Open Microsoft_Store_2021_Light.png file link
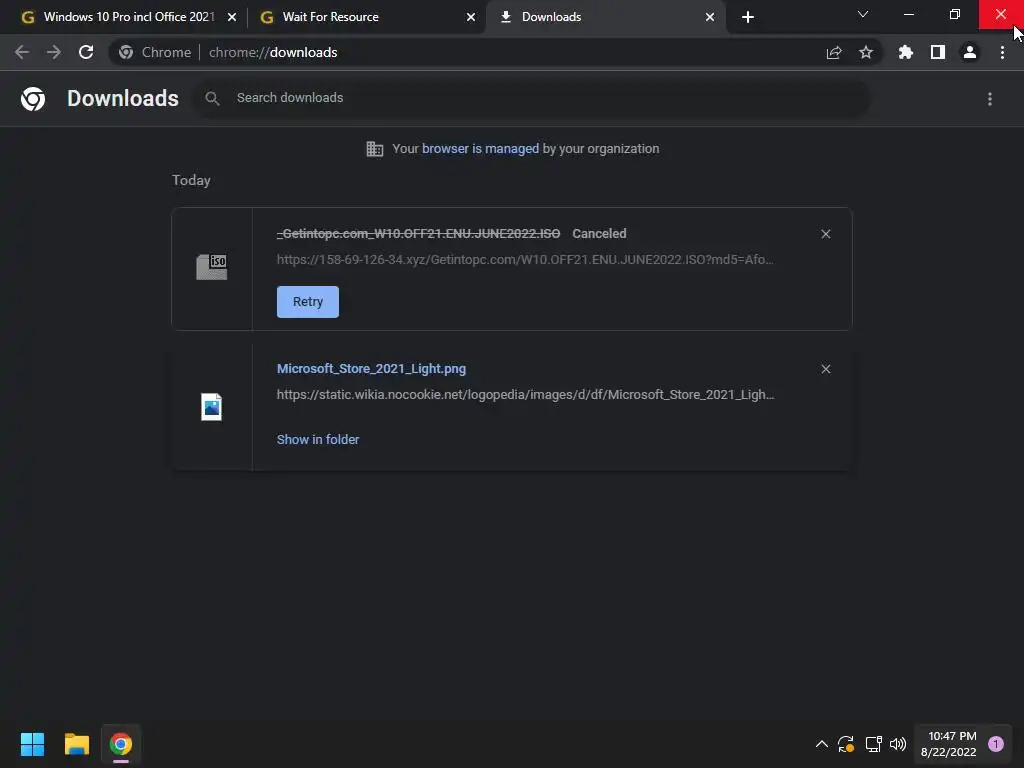Screen dimensions: 1024x768 click(372, 368)
